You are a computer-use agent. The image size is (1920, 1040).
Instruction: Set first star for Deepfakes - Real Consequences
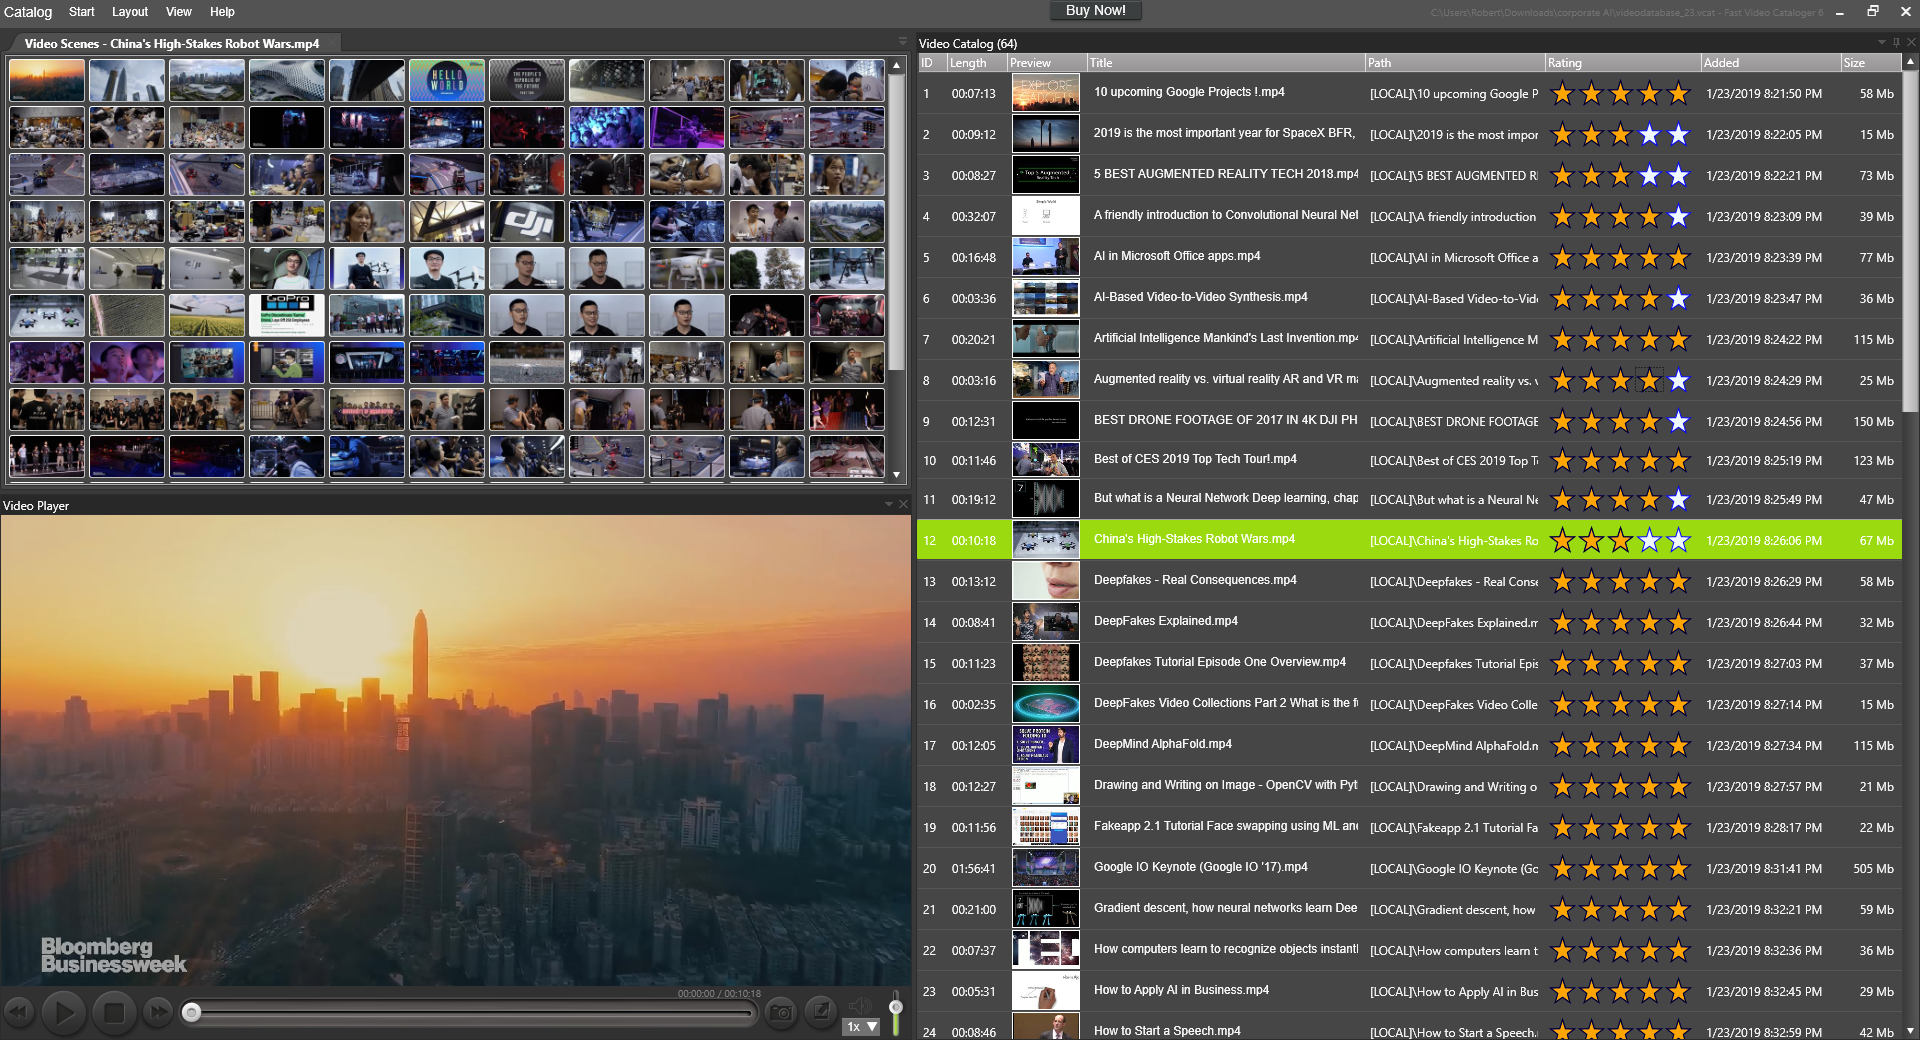1562,582
